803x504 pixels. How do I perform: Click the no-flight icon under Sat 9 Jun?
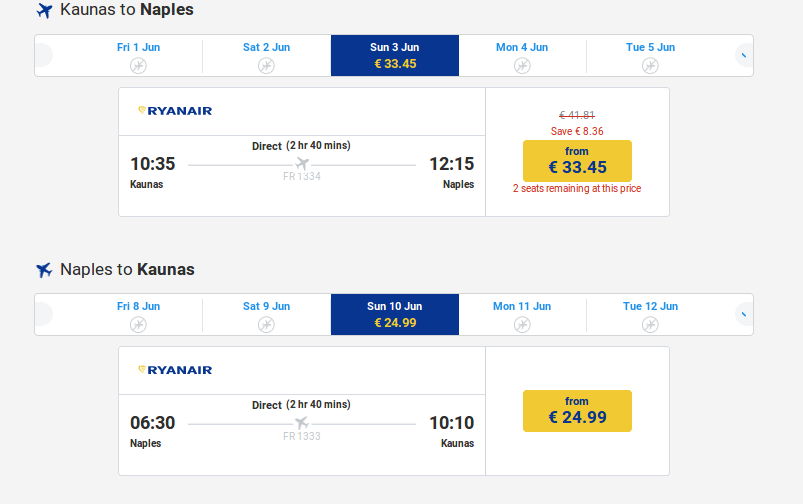coord(266,325)
